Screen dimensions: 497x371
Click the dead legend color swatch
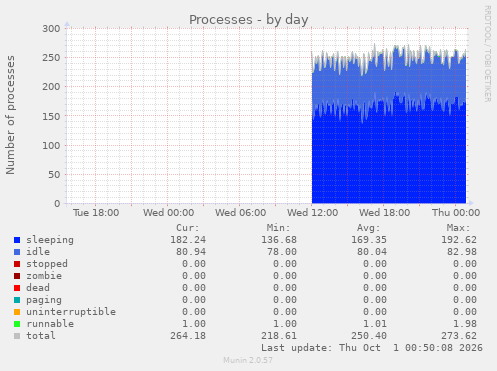pyautogui.click(x=17, y=288)
